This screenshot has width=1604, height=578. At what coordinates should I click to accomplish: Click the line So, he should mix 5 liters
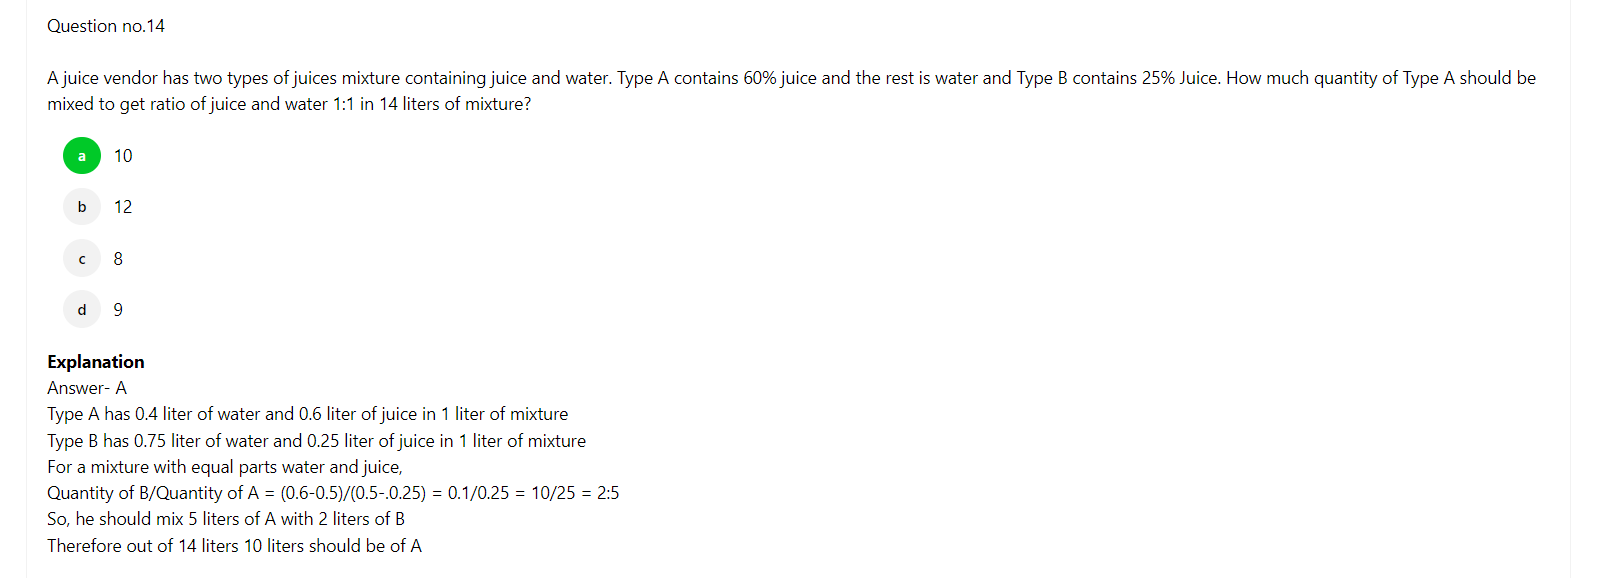226,519
